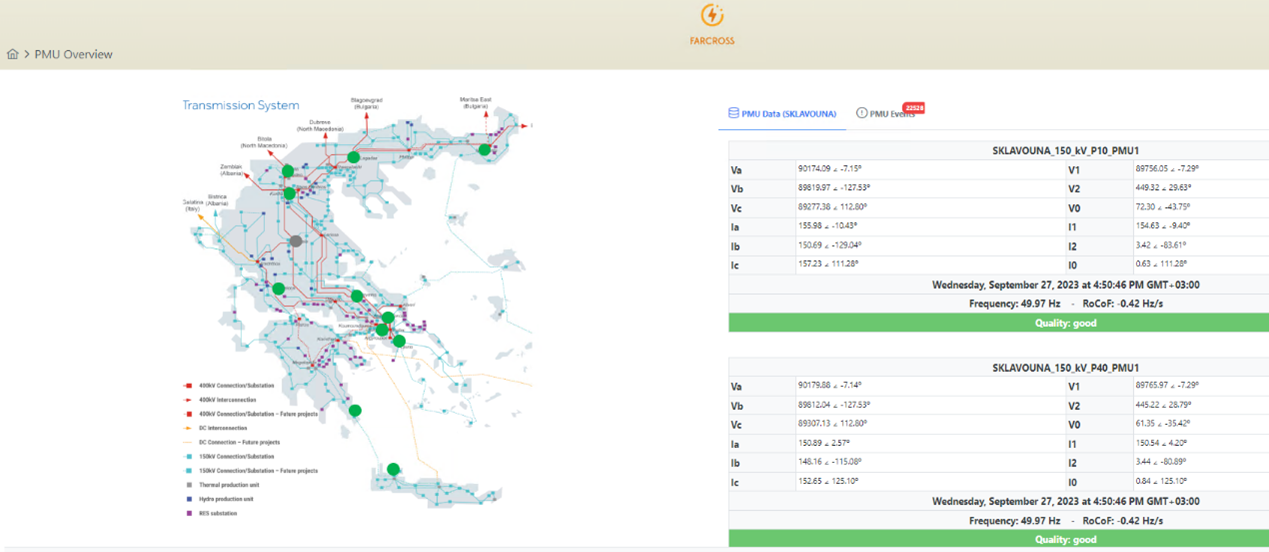Click the green PMU marker near Lagadas
This screenshot has width=1269, height=552.
point(353,157)
